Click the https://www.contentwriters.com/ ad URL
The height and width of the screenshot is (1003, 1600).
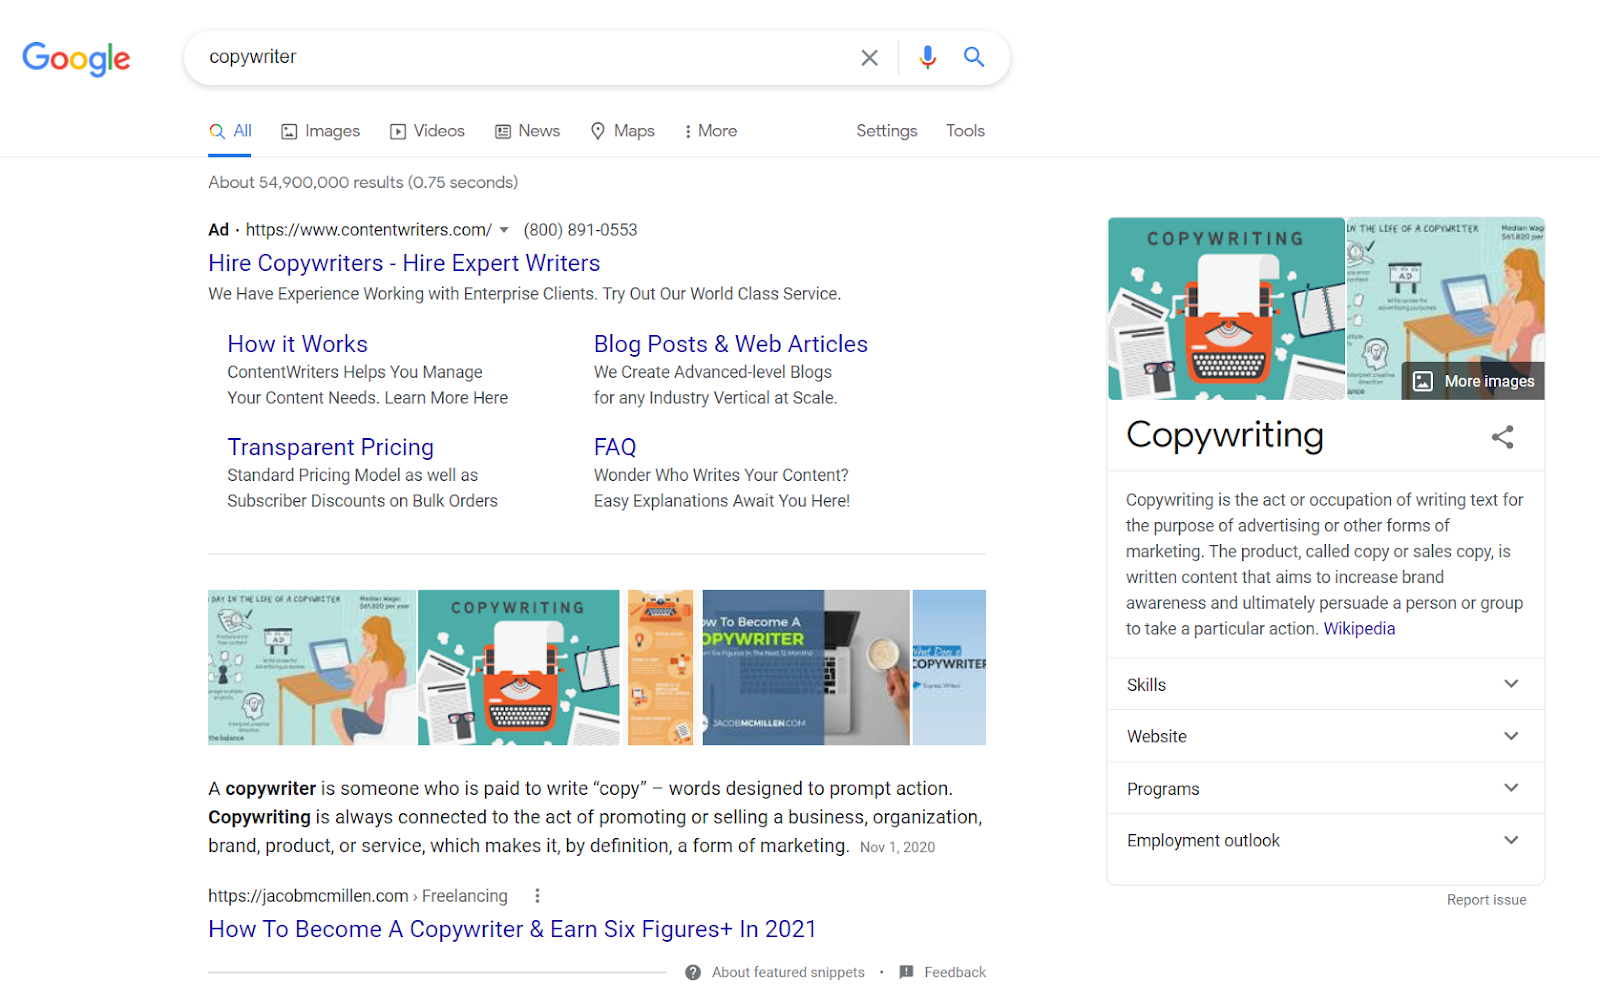click(x=369, y=230)
